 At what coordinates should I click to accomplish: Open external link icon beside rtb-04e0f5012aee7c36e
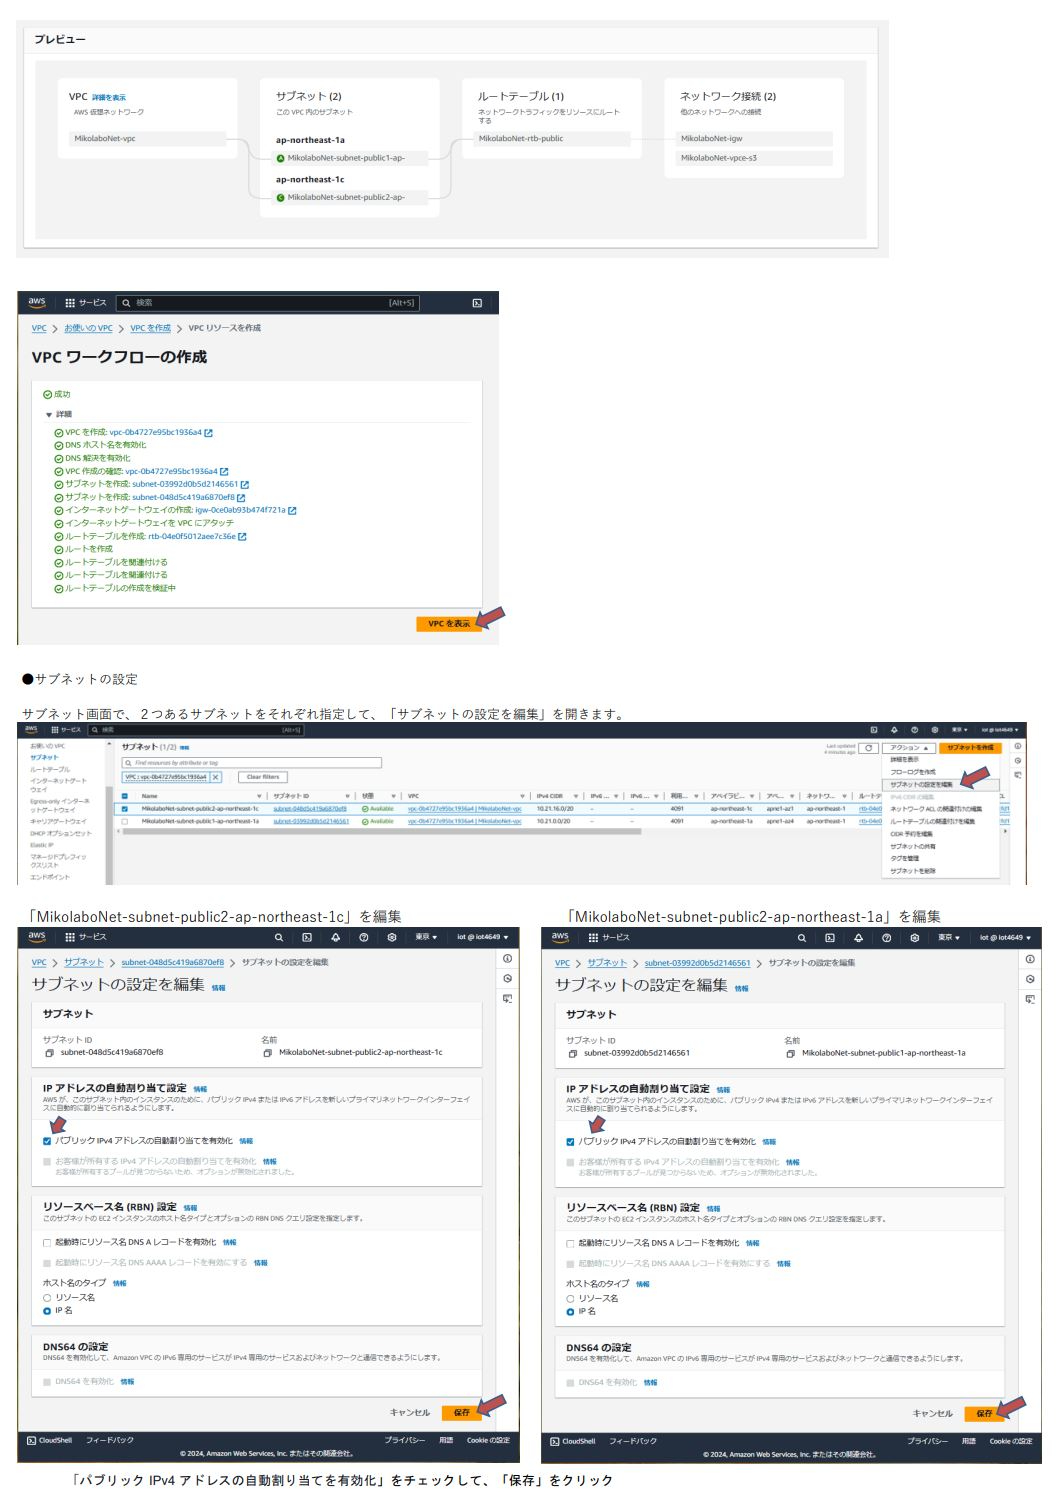pyautogui.click(x=242, y=536)
